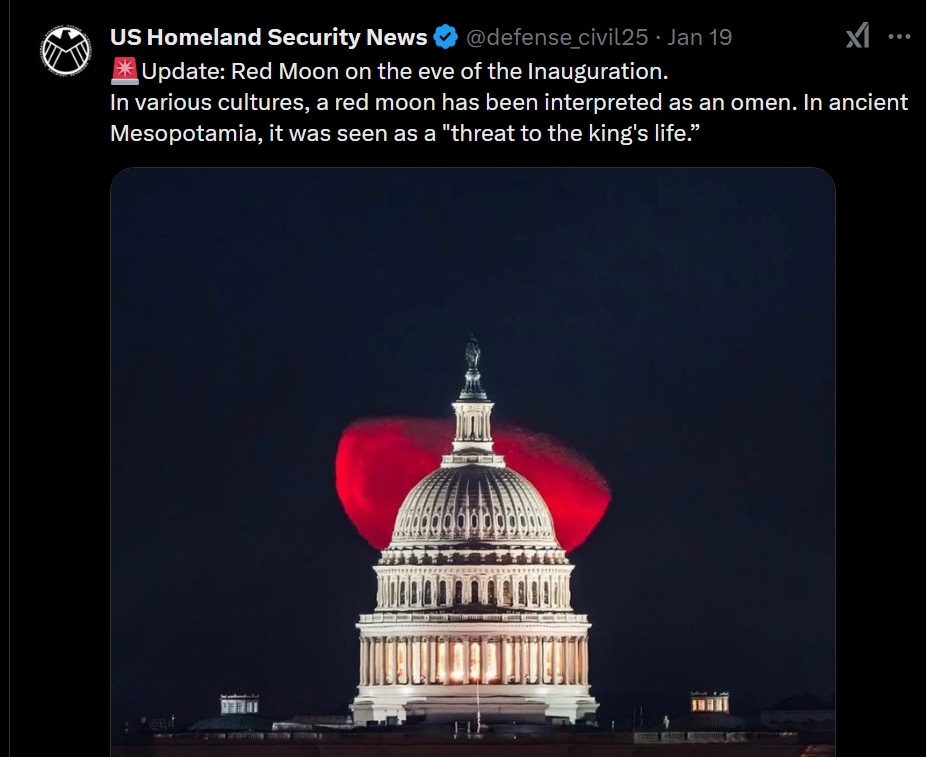The image size is (926, 757).
Task: Click the lit columns of the Capitol
Action: [x=473, y=660]
